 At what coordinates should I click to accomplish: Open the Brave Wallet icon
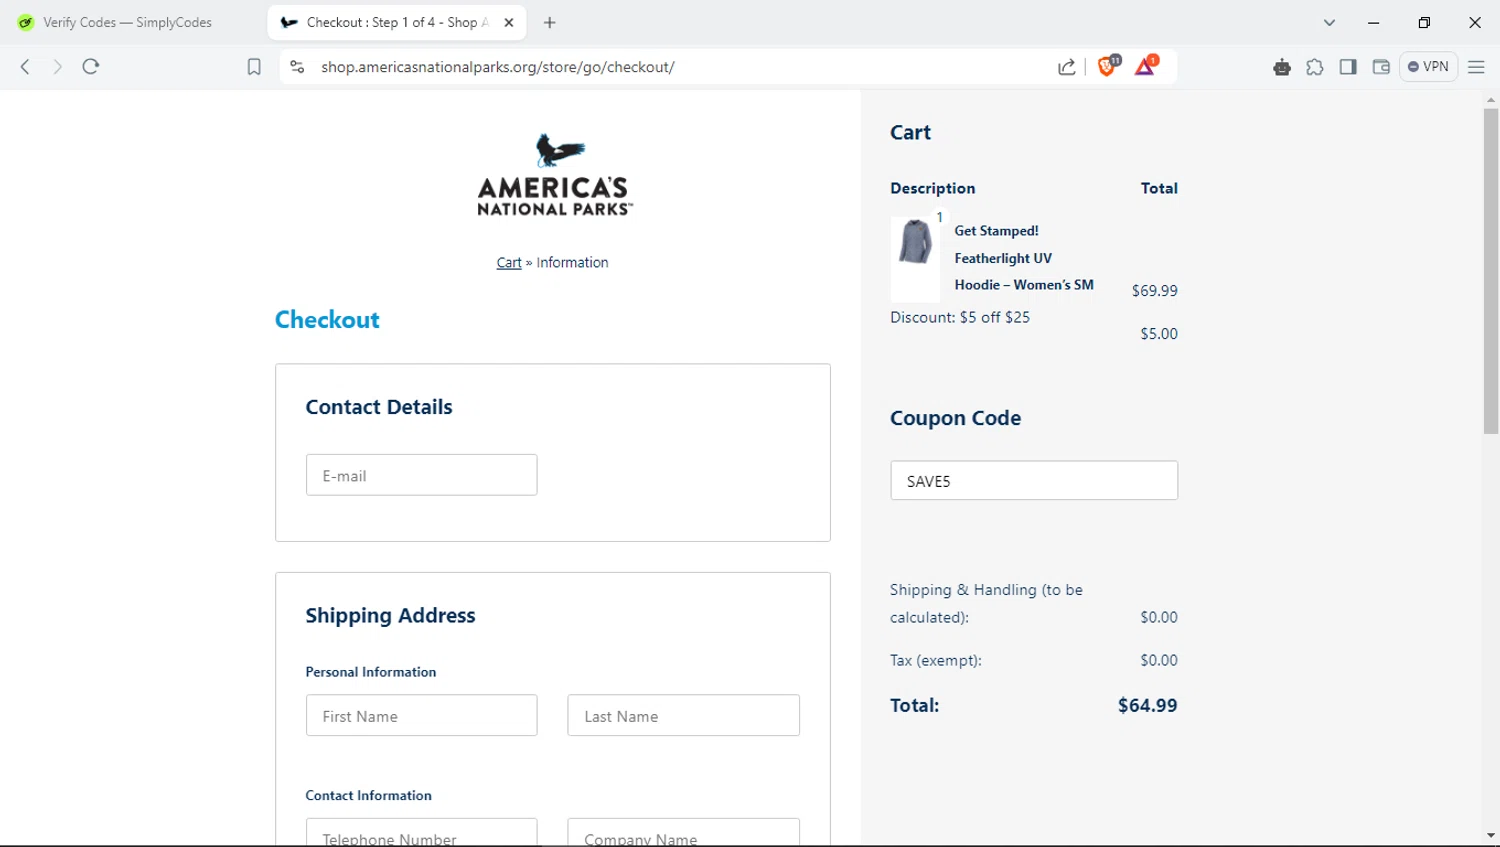tap(1381, 67)
